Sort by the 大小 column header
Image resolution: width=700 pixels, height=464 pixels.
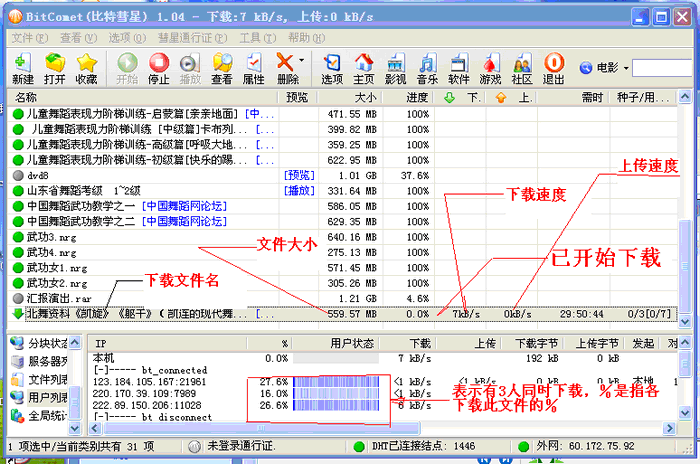click(350, 97)
